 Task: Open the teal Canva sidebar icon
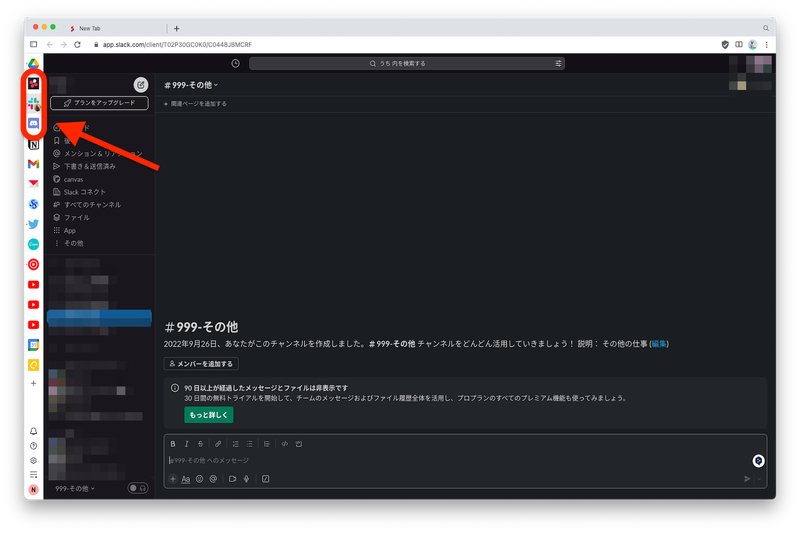click(x=33, y=244)
